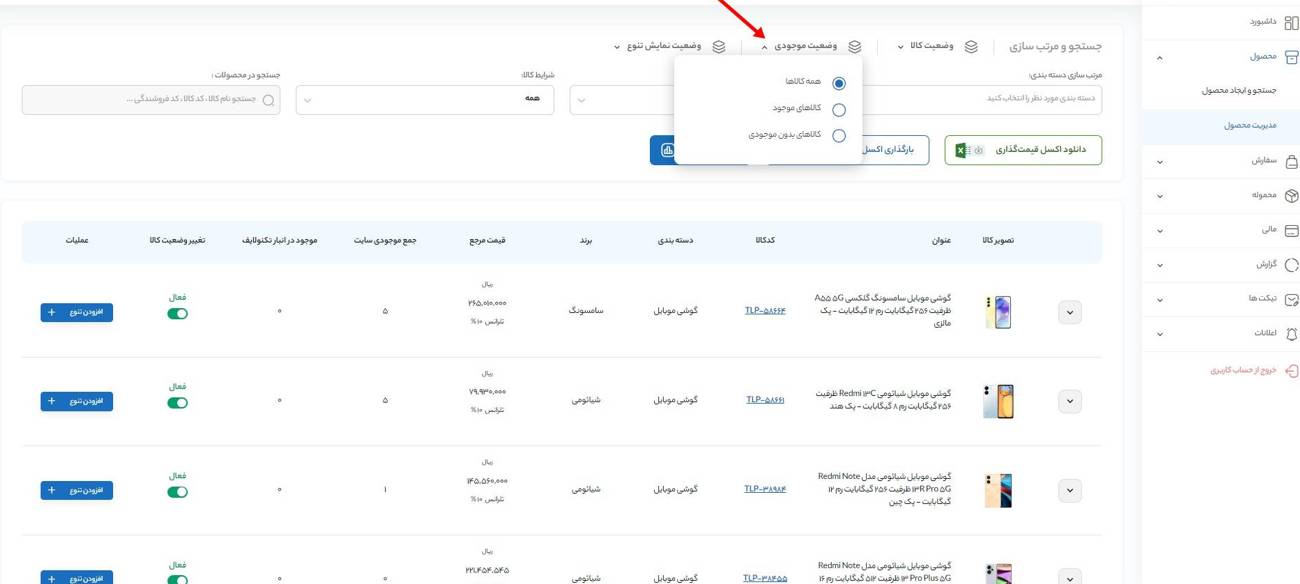Toggle active switch for Samsung A55 row

[177, 313]
